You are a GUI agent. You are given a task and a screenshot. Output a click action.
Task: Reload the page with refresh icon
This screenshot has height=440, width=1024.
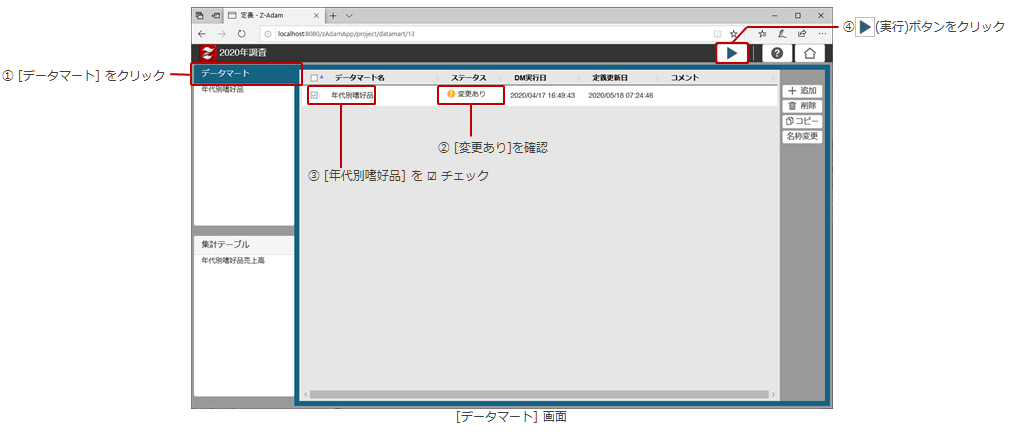click(x=241, y=33)
